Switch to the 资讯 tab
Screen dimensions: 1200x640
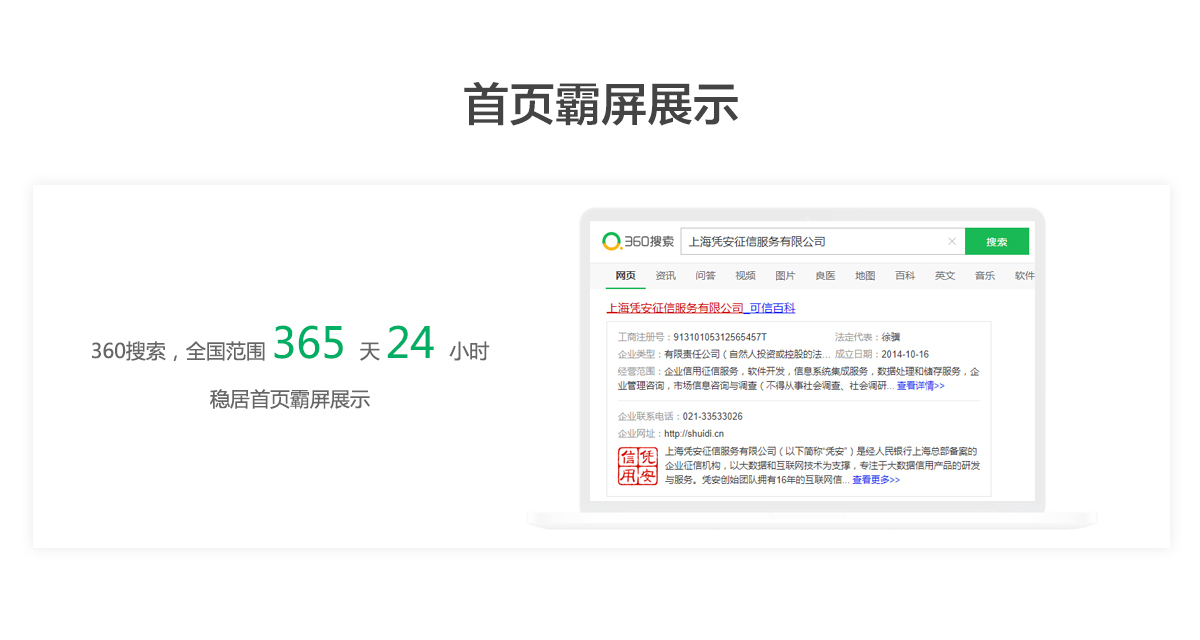click(x=665, y=276)
